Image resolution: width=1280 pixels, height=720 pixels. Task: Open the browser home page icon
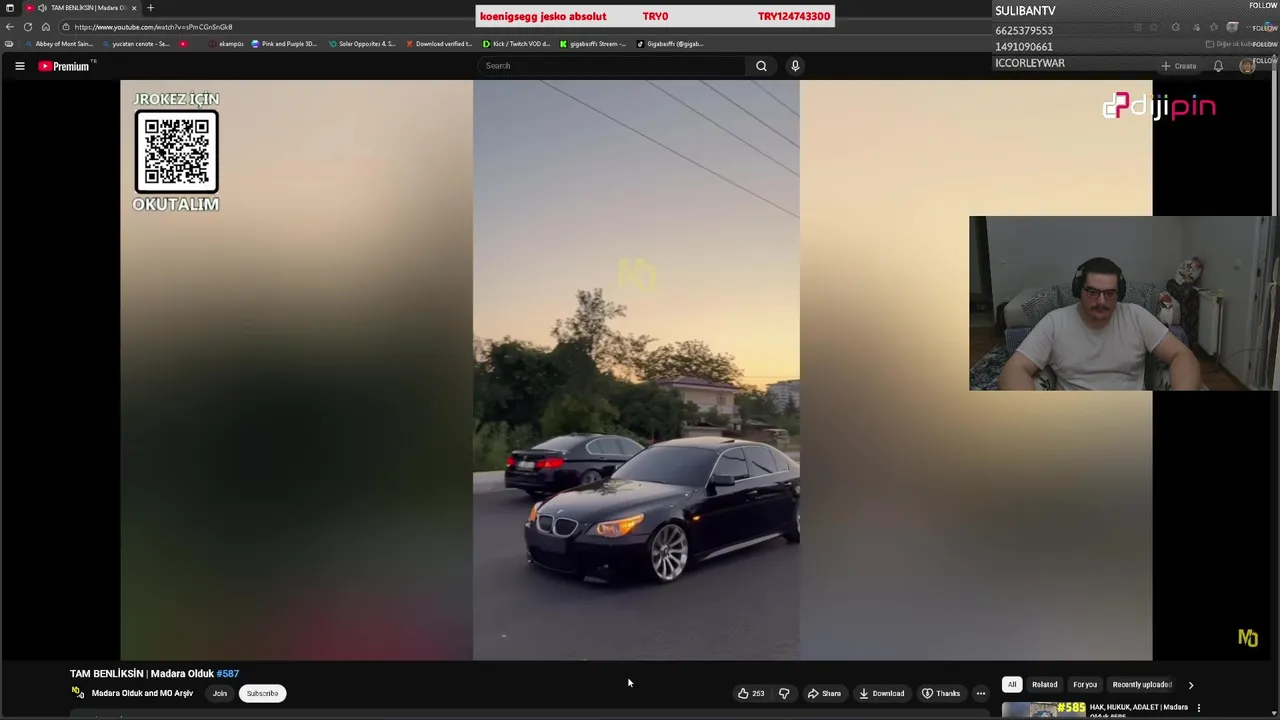tap(46, 27)
